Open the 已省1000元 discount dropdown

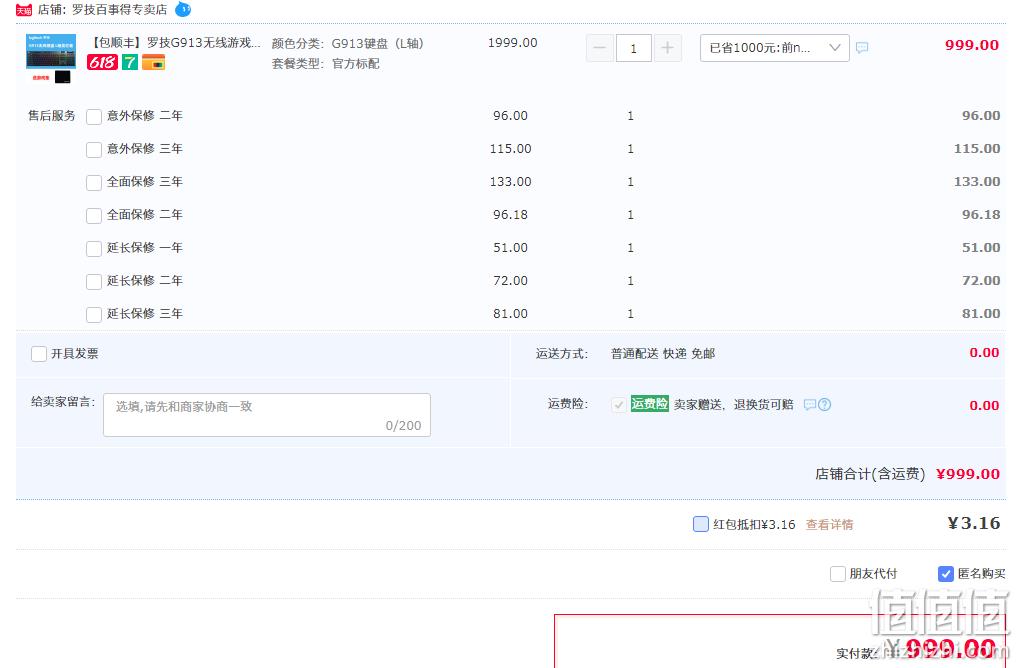pos(774,48)
